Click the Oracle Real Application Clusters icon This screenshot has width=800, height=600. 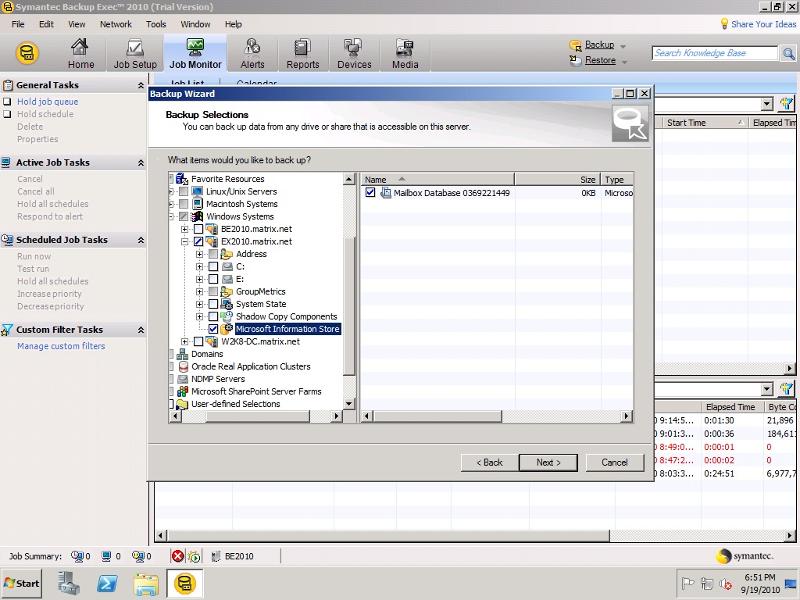point(183,366)
